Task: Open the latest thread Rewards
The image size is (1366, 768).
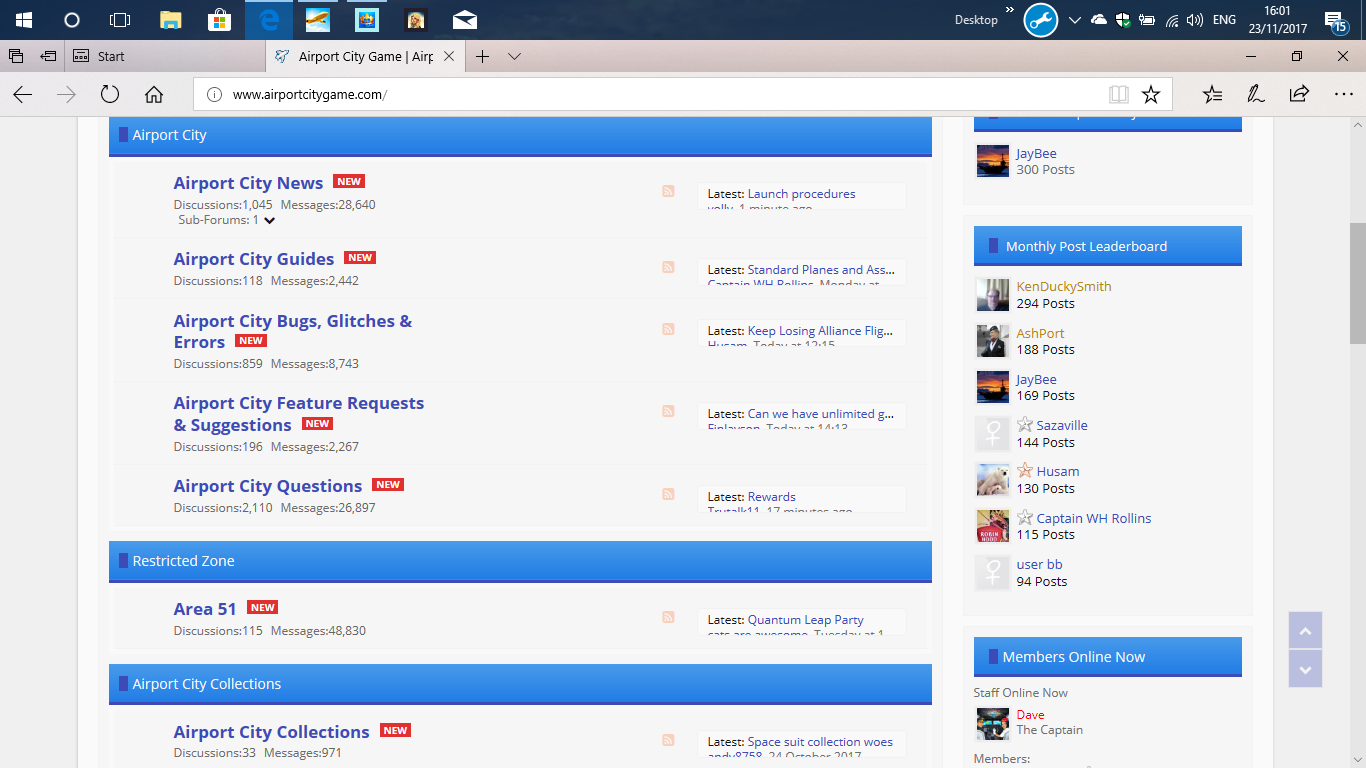Action: pyautogui.click(x=772, y=497)
